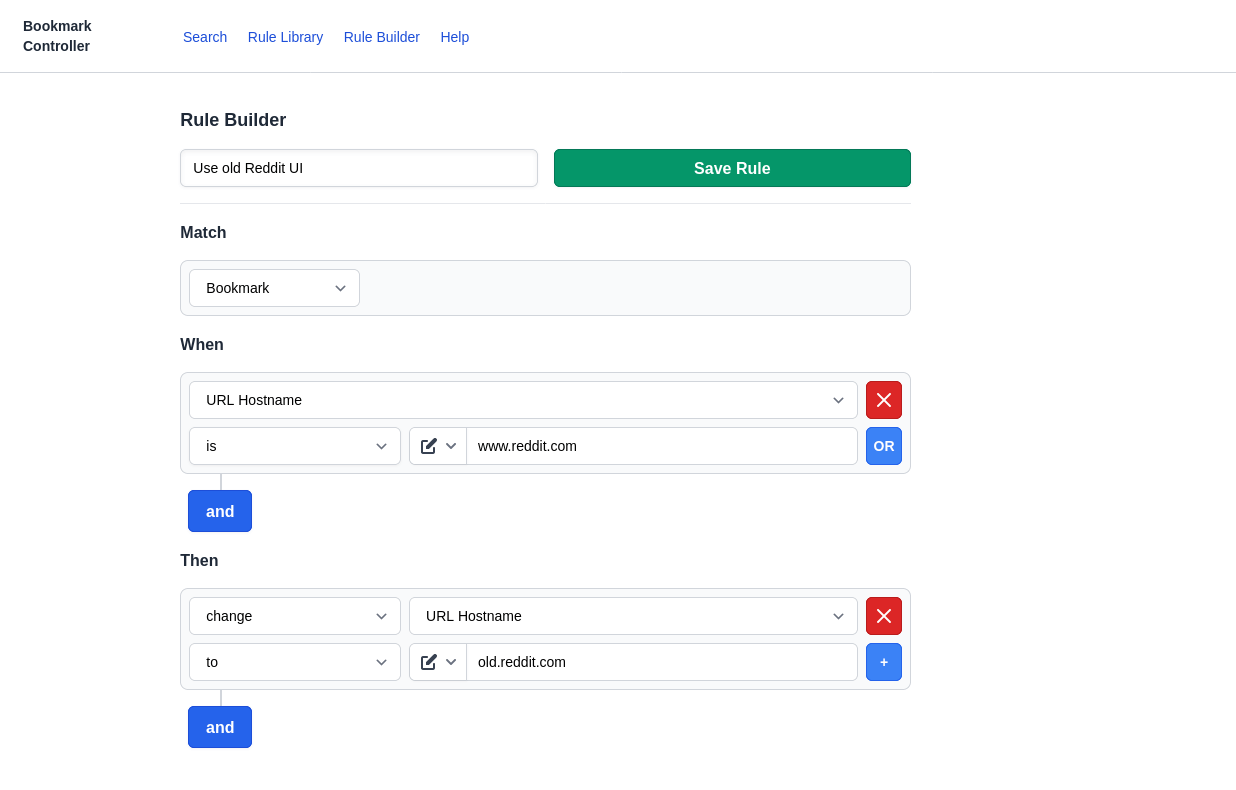Screen dimensions: 1236x790
Task: Open the Match type Bookmark dropdown
Action: tap(274, 288)
